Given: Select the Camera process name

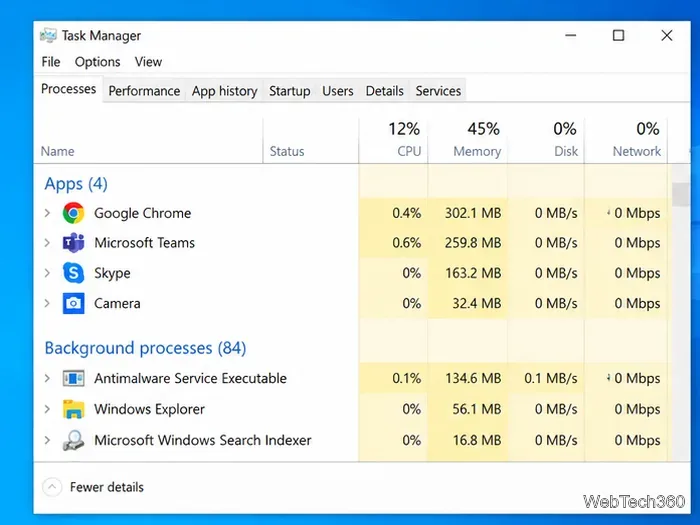Looking at the screenshot, I should coord(117,304).
